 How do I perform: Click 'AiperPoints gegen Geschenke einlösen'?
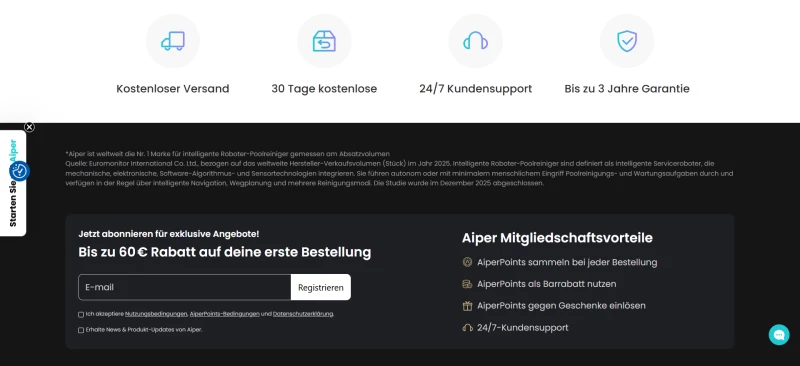pyautogui.click(x=561, y=306)
